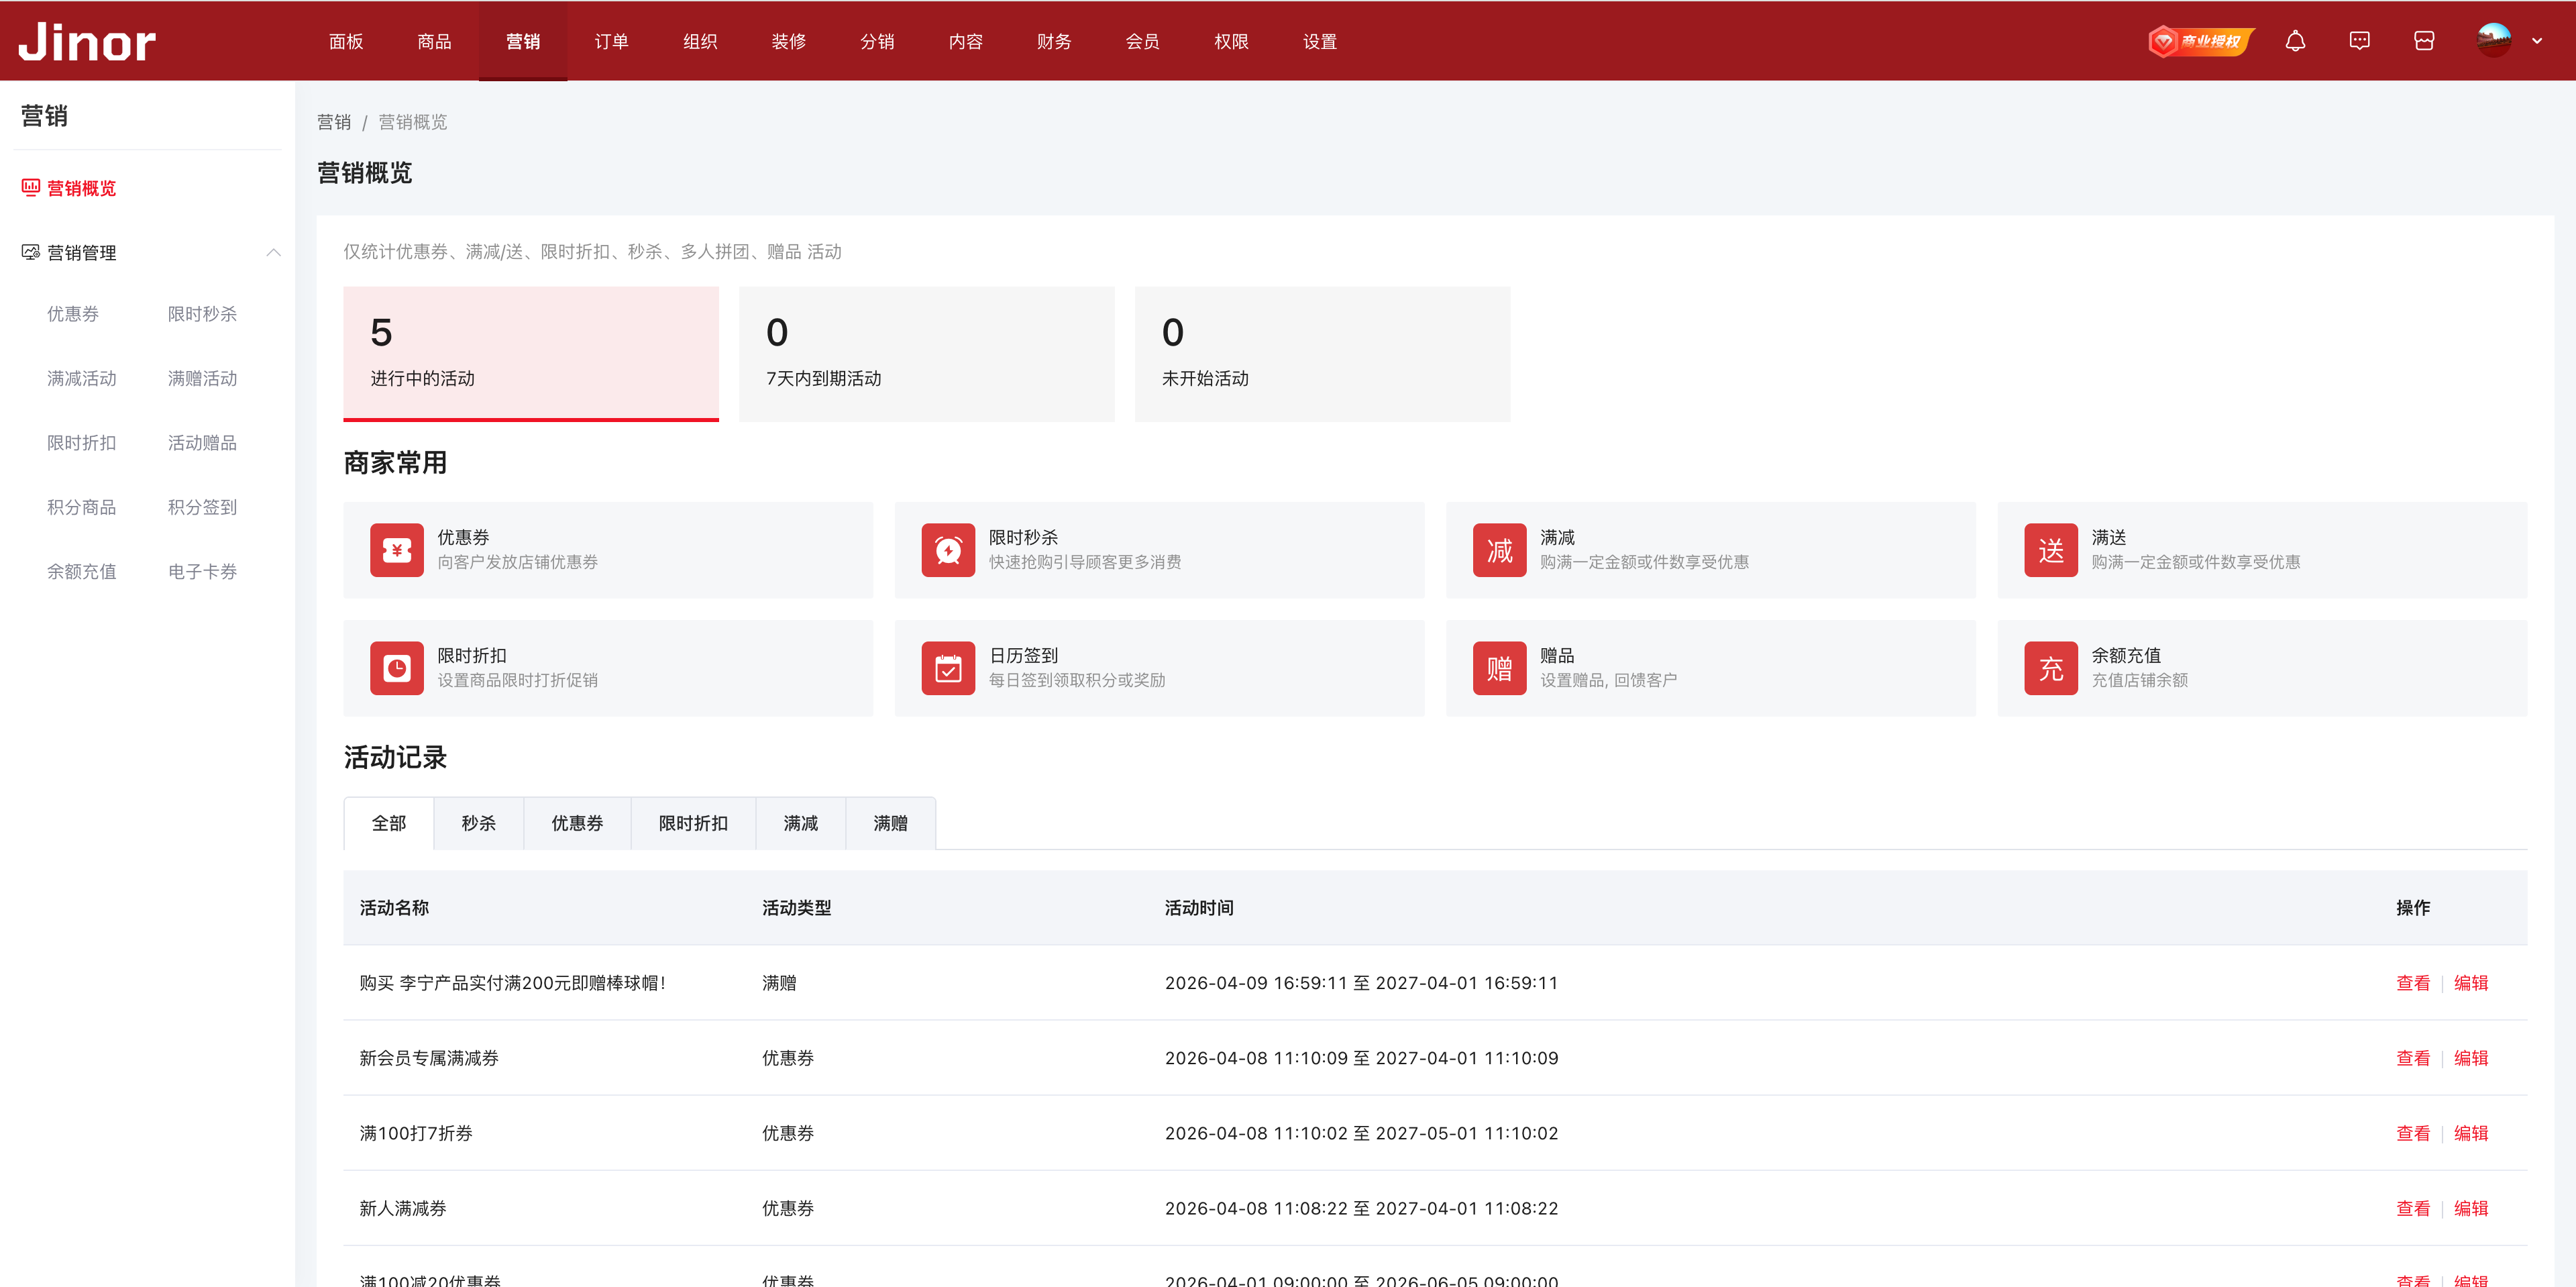Collapse the 营销管理 section chevron

point(273,252)
